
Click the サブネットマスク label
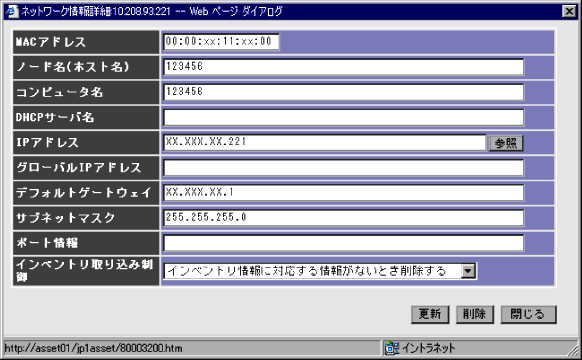(x=65, y=218)
